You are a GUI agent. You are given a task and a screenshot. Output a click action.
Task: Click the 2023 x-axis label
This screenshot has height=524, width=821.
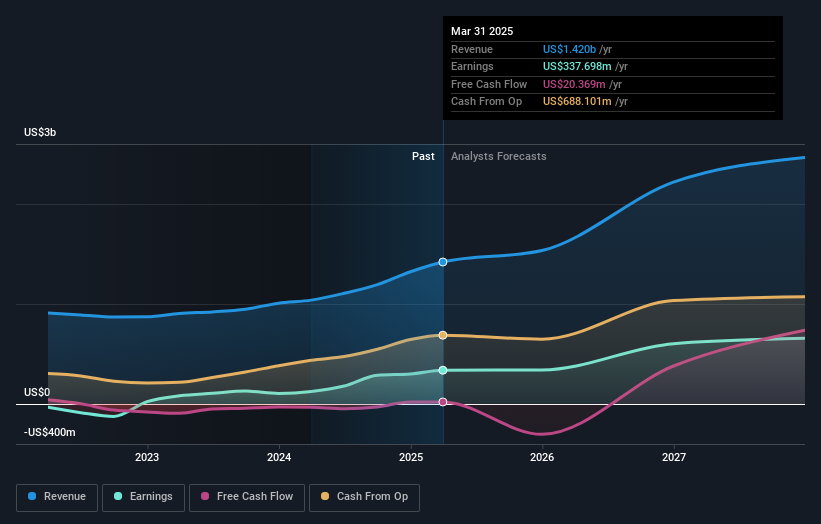click(x=147, y=457)
